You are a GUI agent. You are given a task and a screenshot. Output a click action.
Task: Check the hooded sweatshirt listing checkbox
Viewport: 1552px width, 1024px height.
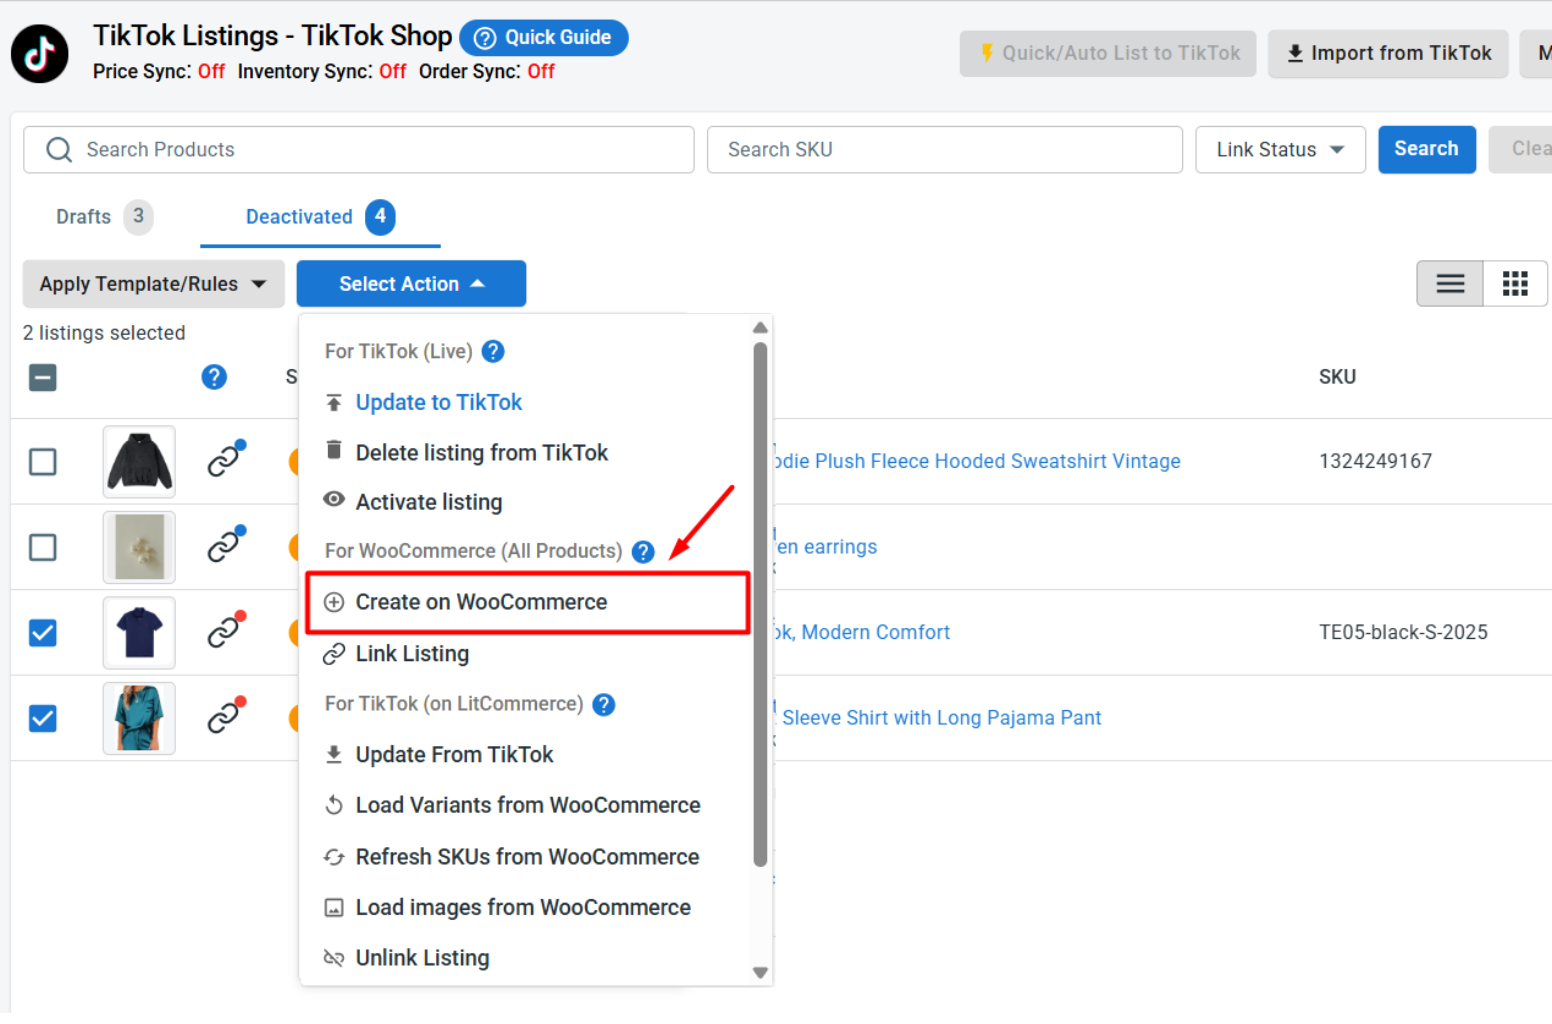43,462
